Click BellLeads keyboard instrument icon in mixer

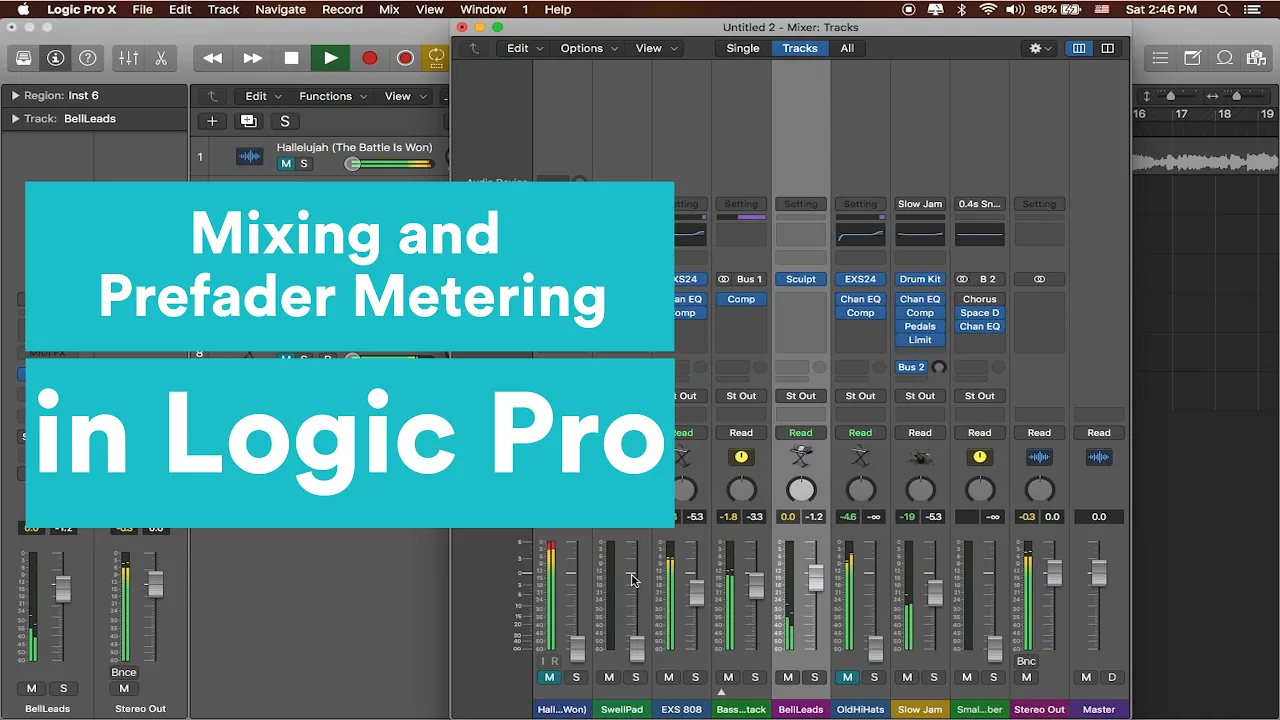coord(800,457)
